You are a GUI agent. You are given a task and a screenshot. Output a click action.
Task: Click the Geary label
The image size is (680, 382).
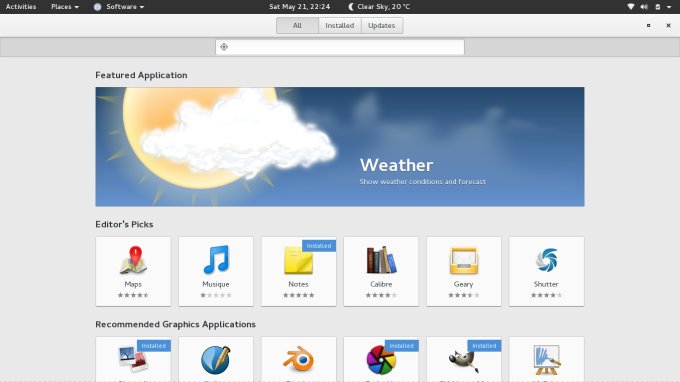[x=464, y=284]
